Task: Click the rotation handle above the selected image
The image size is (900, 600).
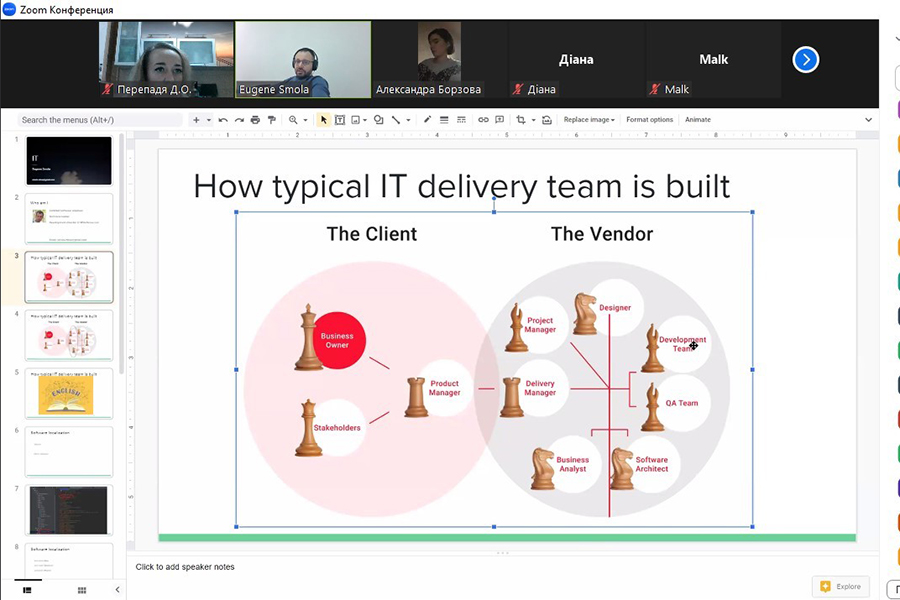Action: 494,199
